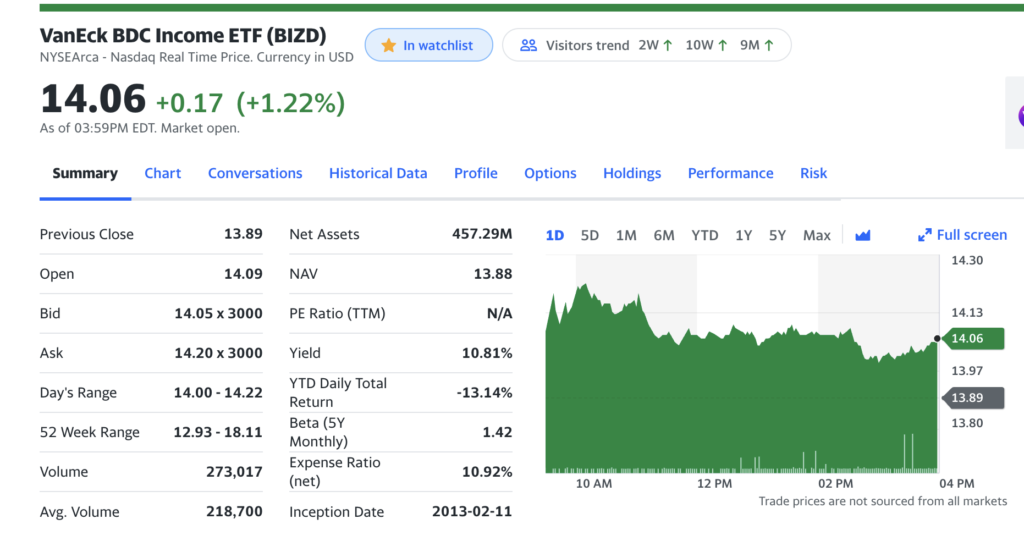Open the area chart type icon
Image resolution: width=1024 pixels, height=541 pixels.
click(863, 235)
